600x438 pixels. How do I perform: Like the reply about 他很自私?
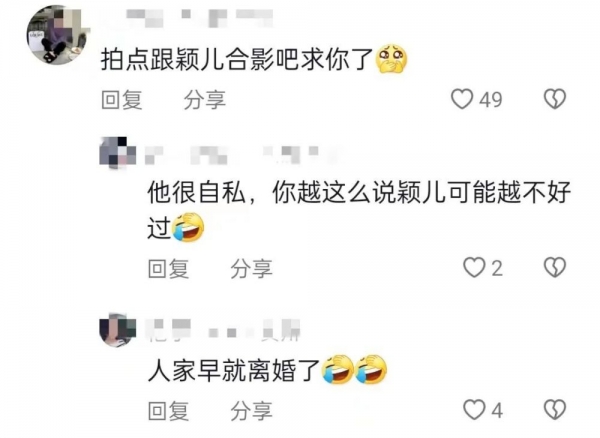coord(474,267)
